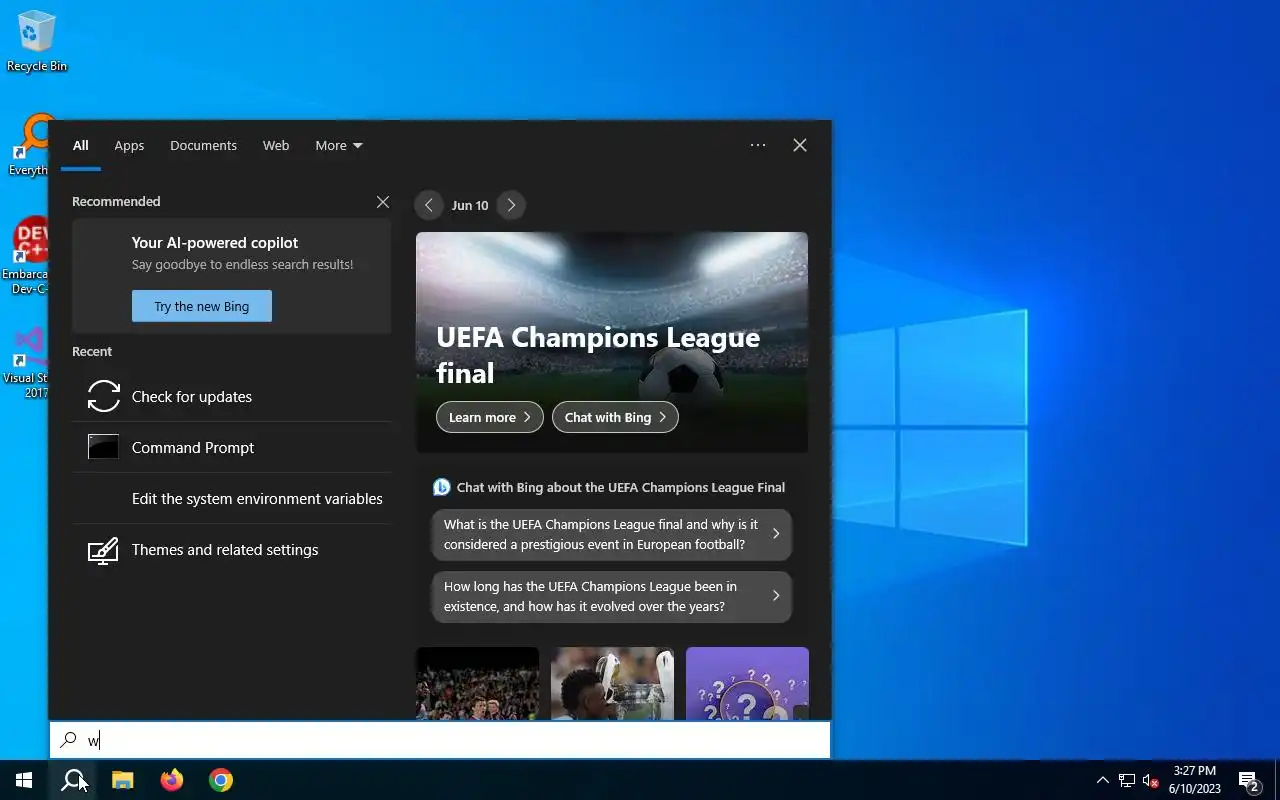This screenshot has width=1280, height=800.
Task: Switch to the Documents search tab
Action: click(203, 145)
